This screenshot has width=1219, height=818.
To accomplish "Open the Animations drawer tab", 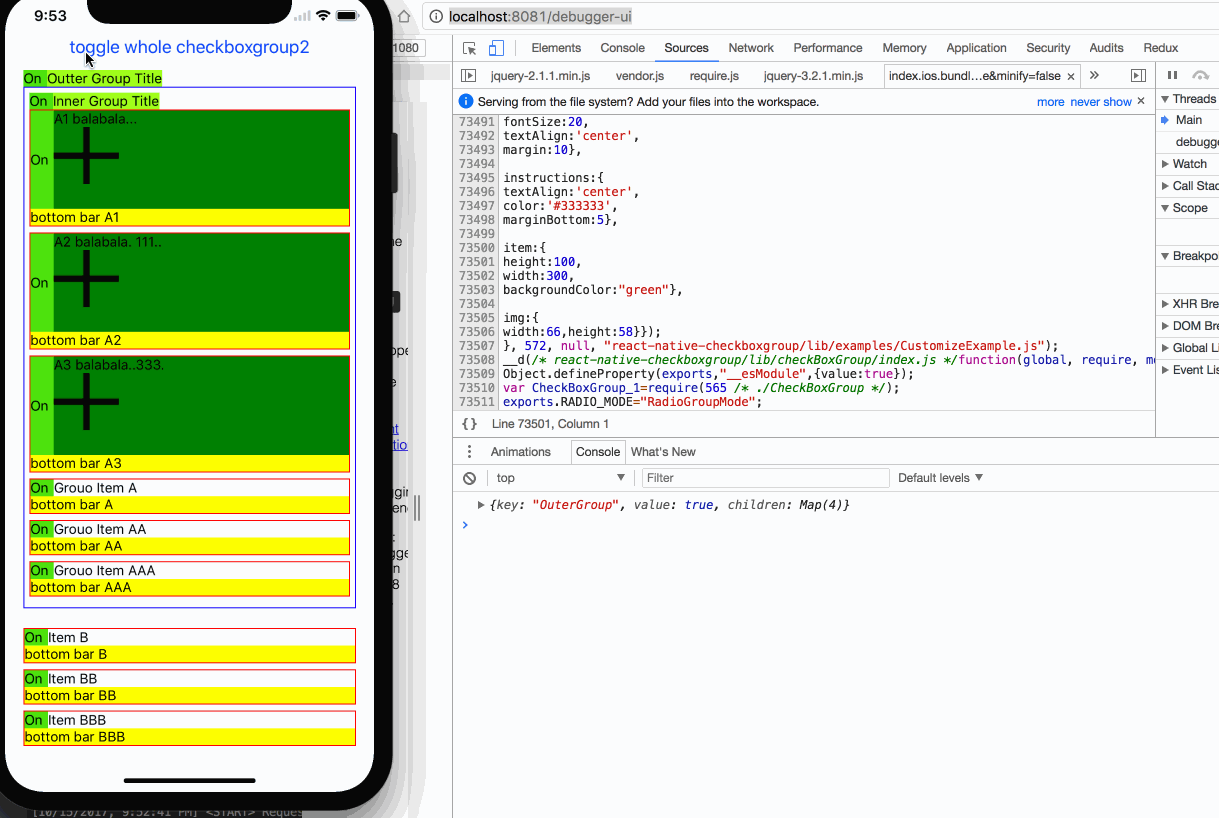I will pyautogui.click(x=520, y=452).
